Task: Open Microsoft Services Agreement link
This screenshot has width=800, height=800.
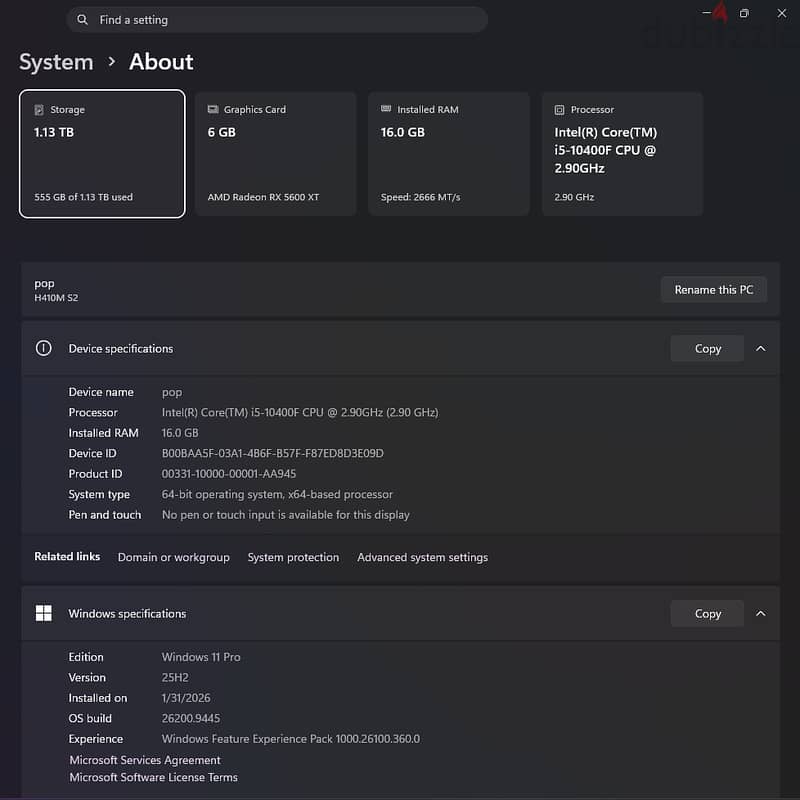Action: [145, 760]
